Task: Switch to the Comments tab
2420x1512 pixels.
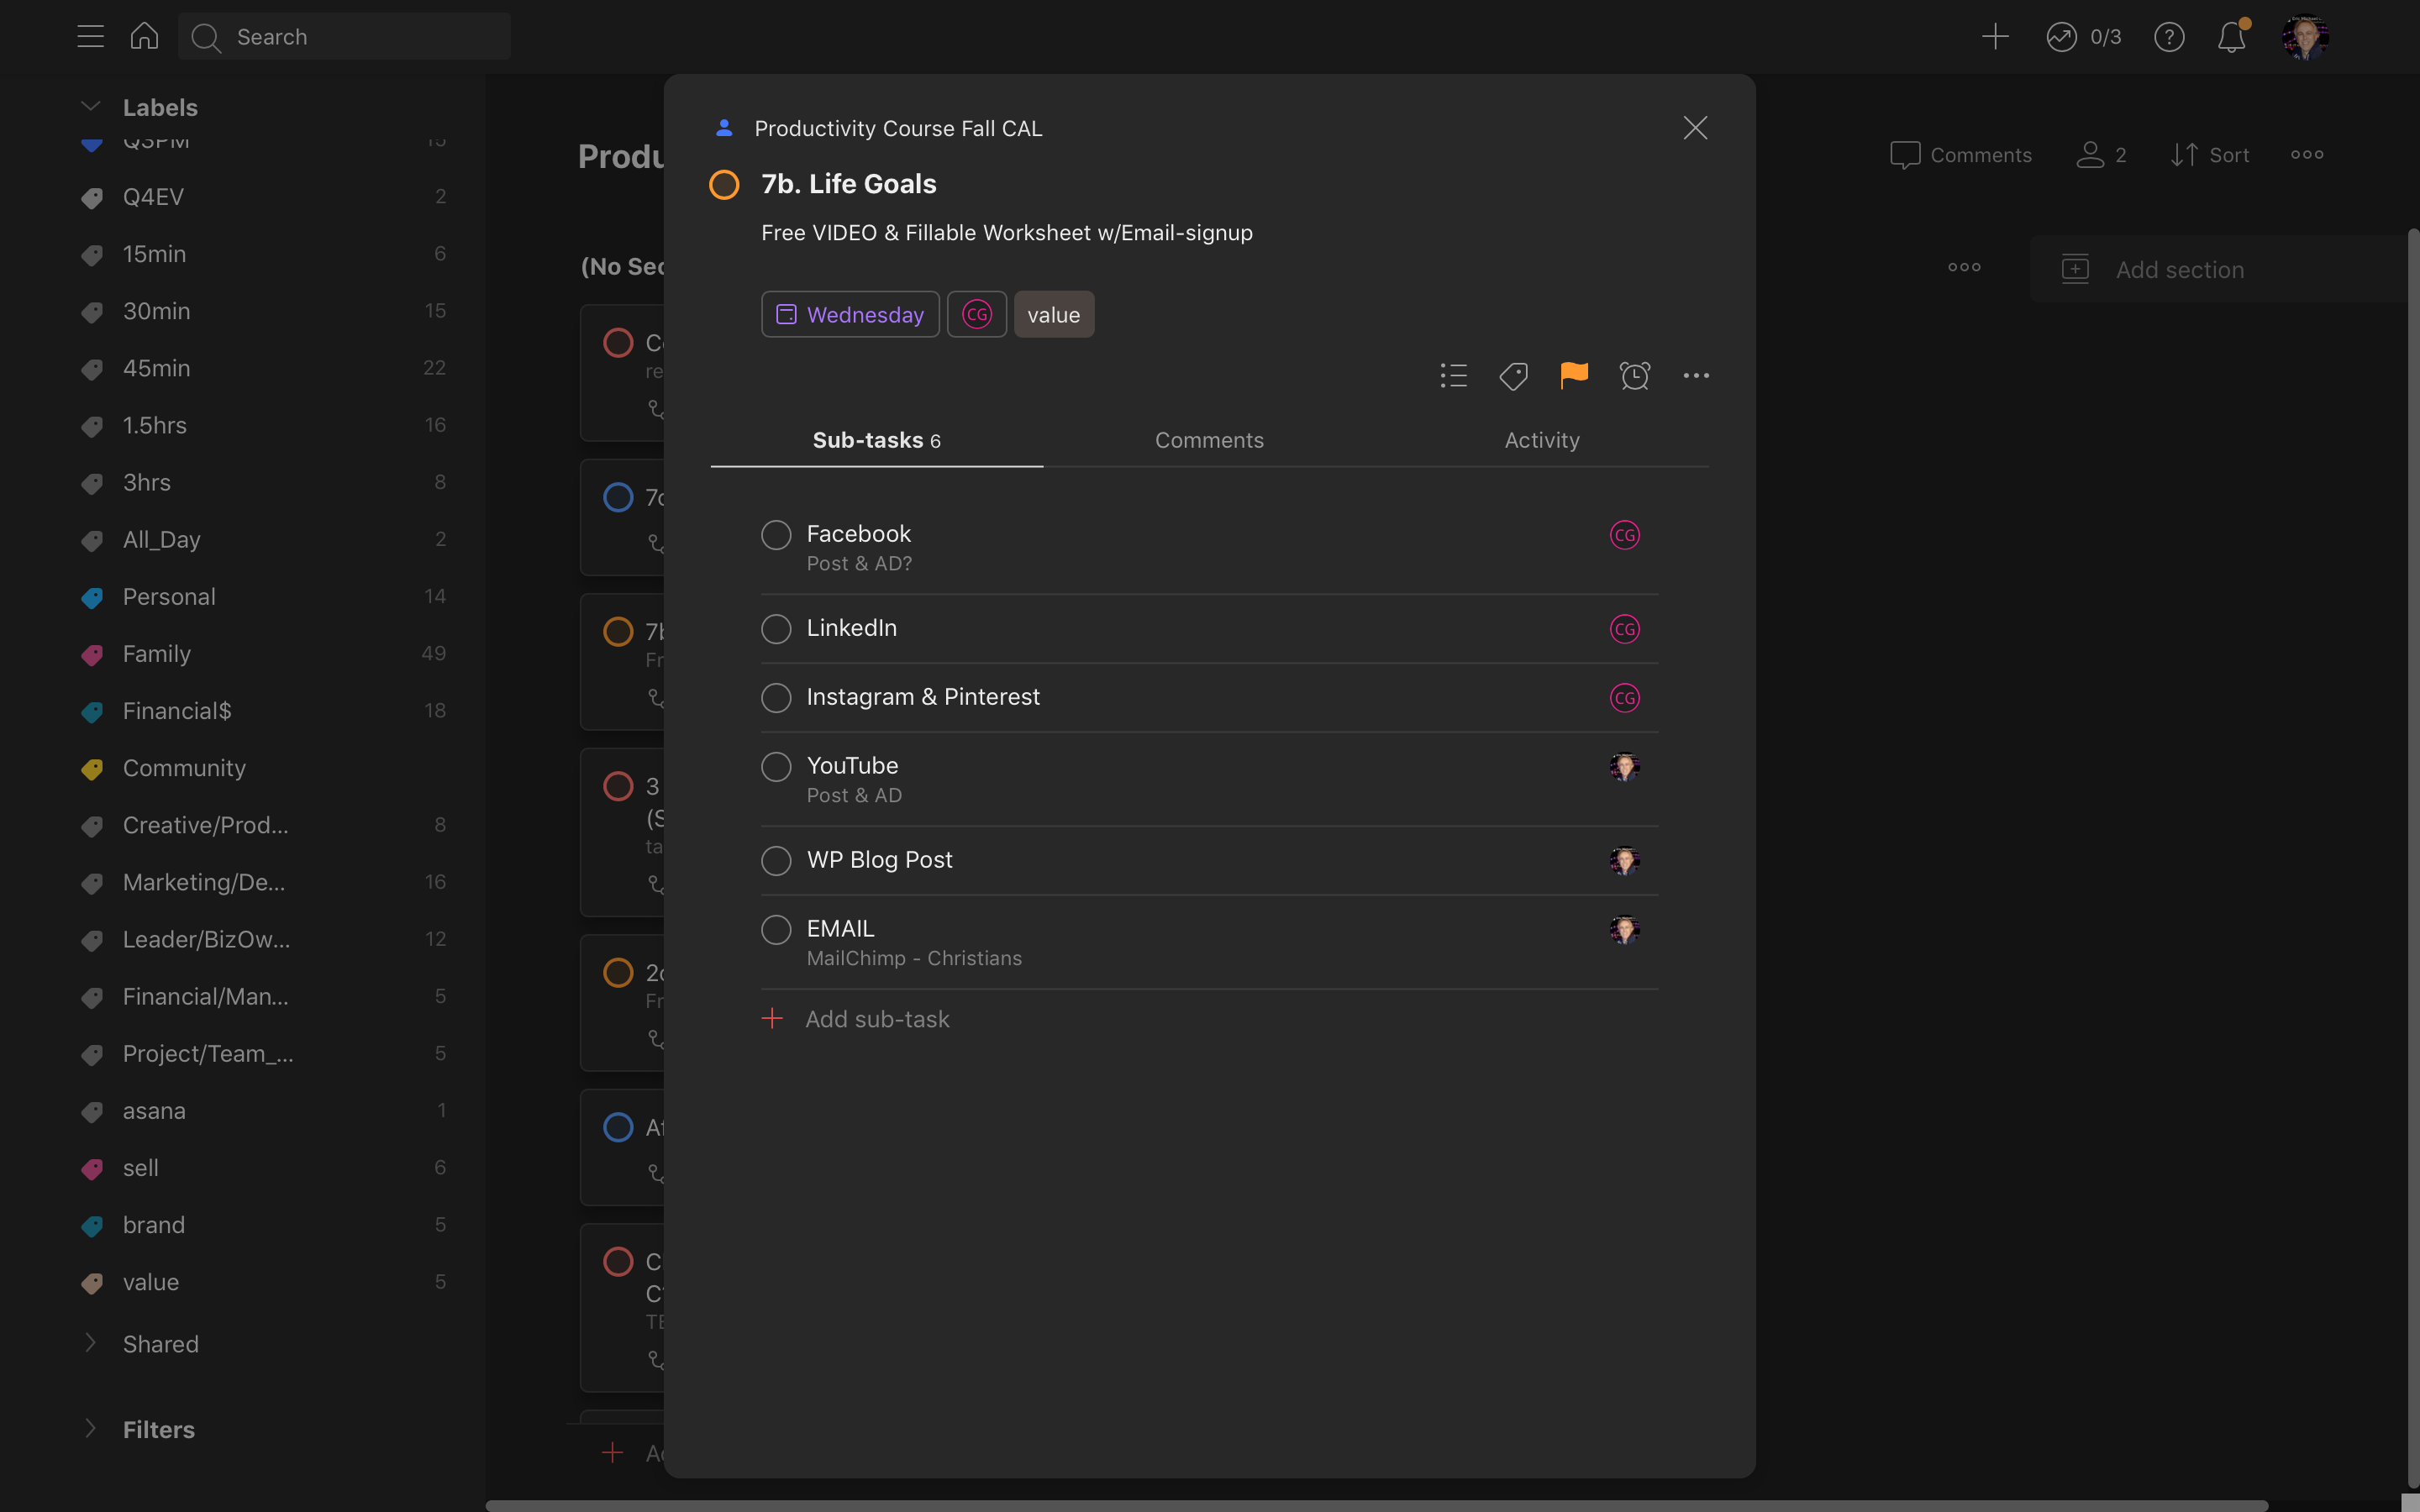Action: 1209,440
